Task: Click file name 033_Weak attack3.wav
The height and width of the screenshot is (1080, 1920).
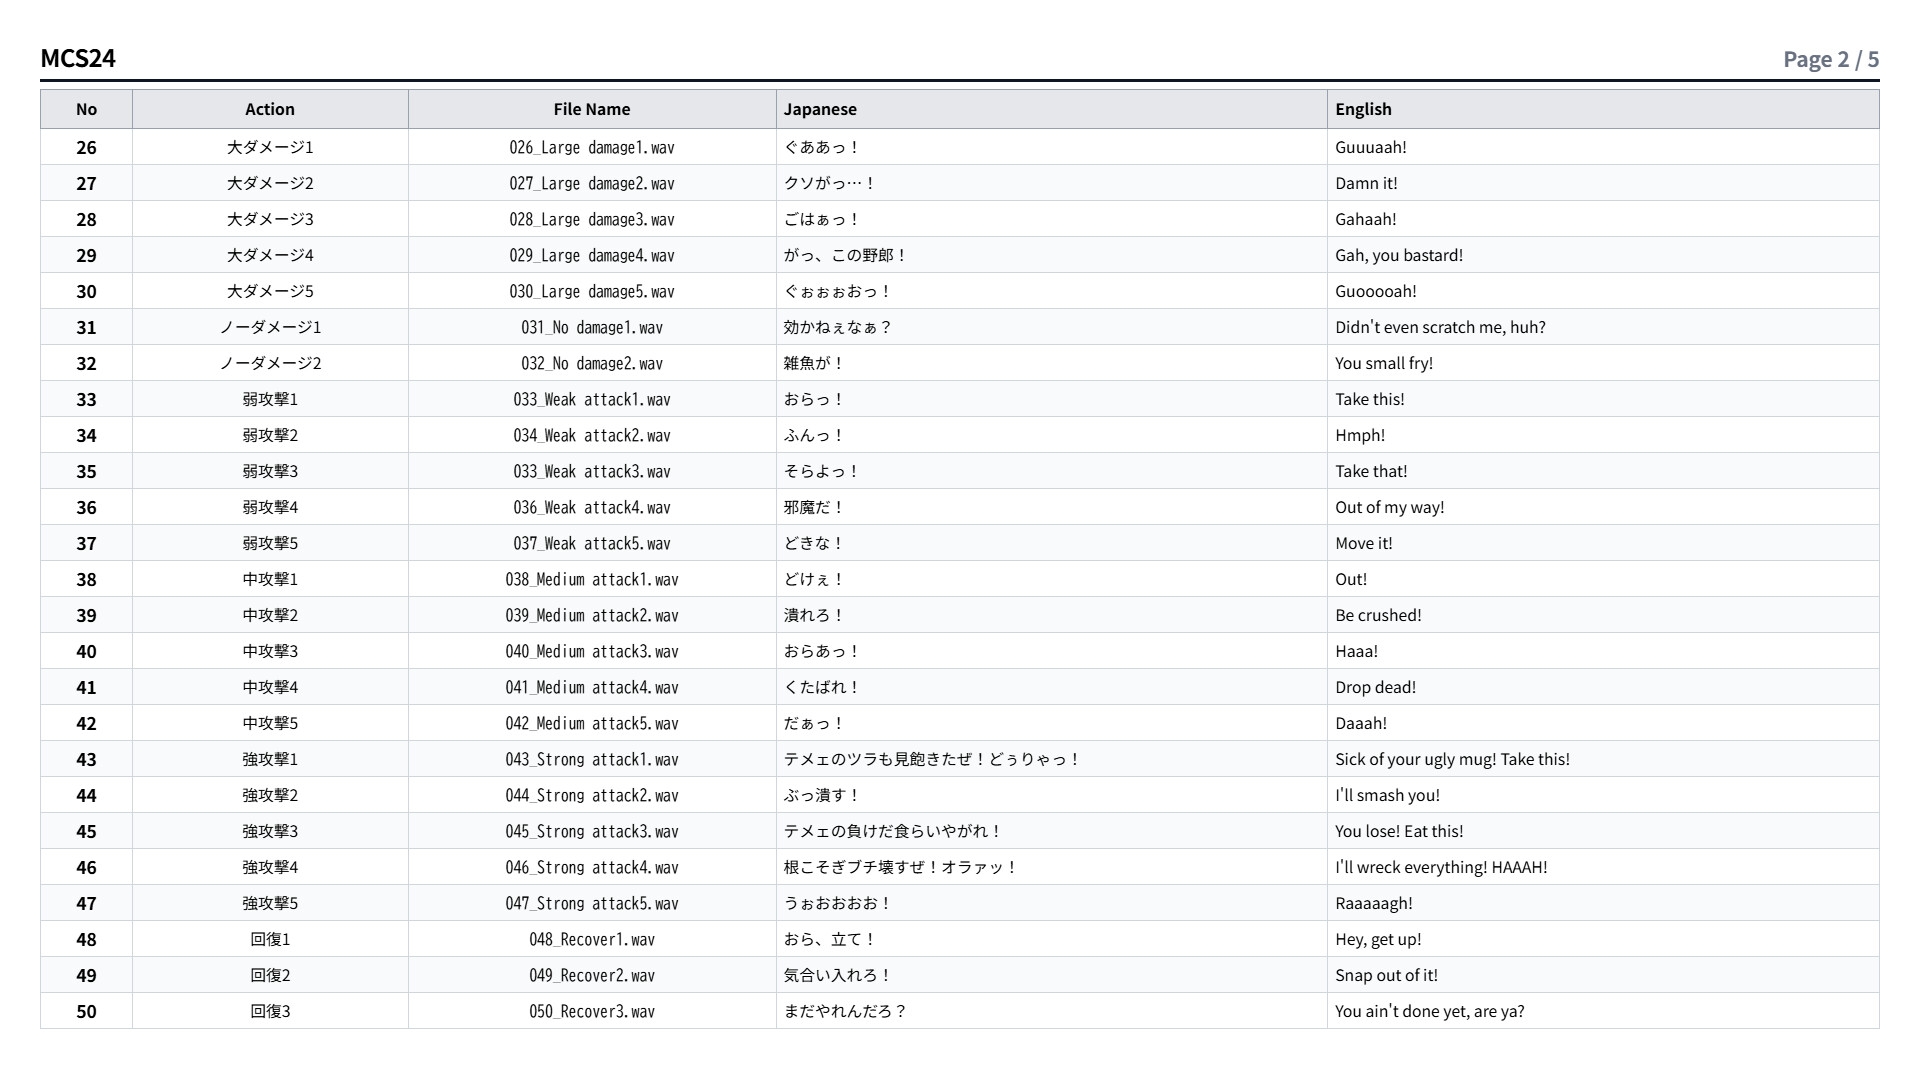Action: [592, 471]
